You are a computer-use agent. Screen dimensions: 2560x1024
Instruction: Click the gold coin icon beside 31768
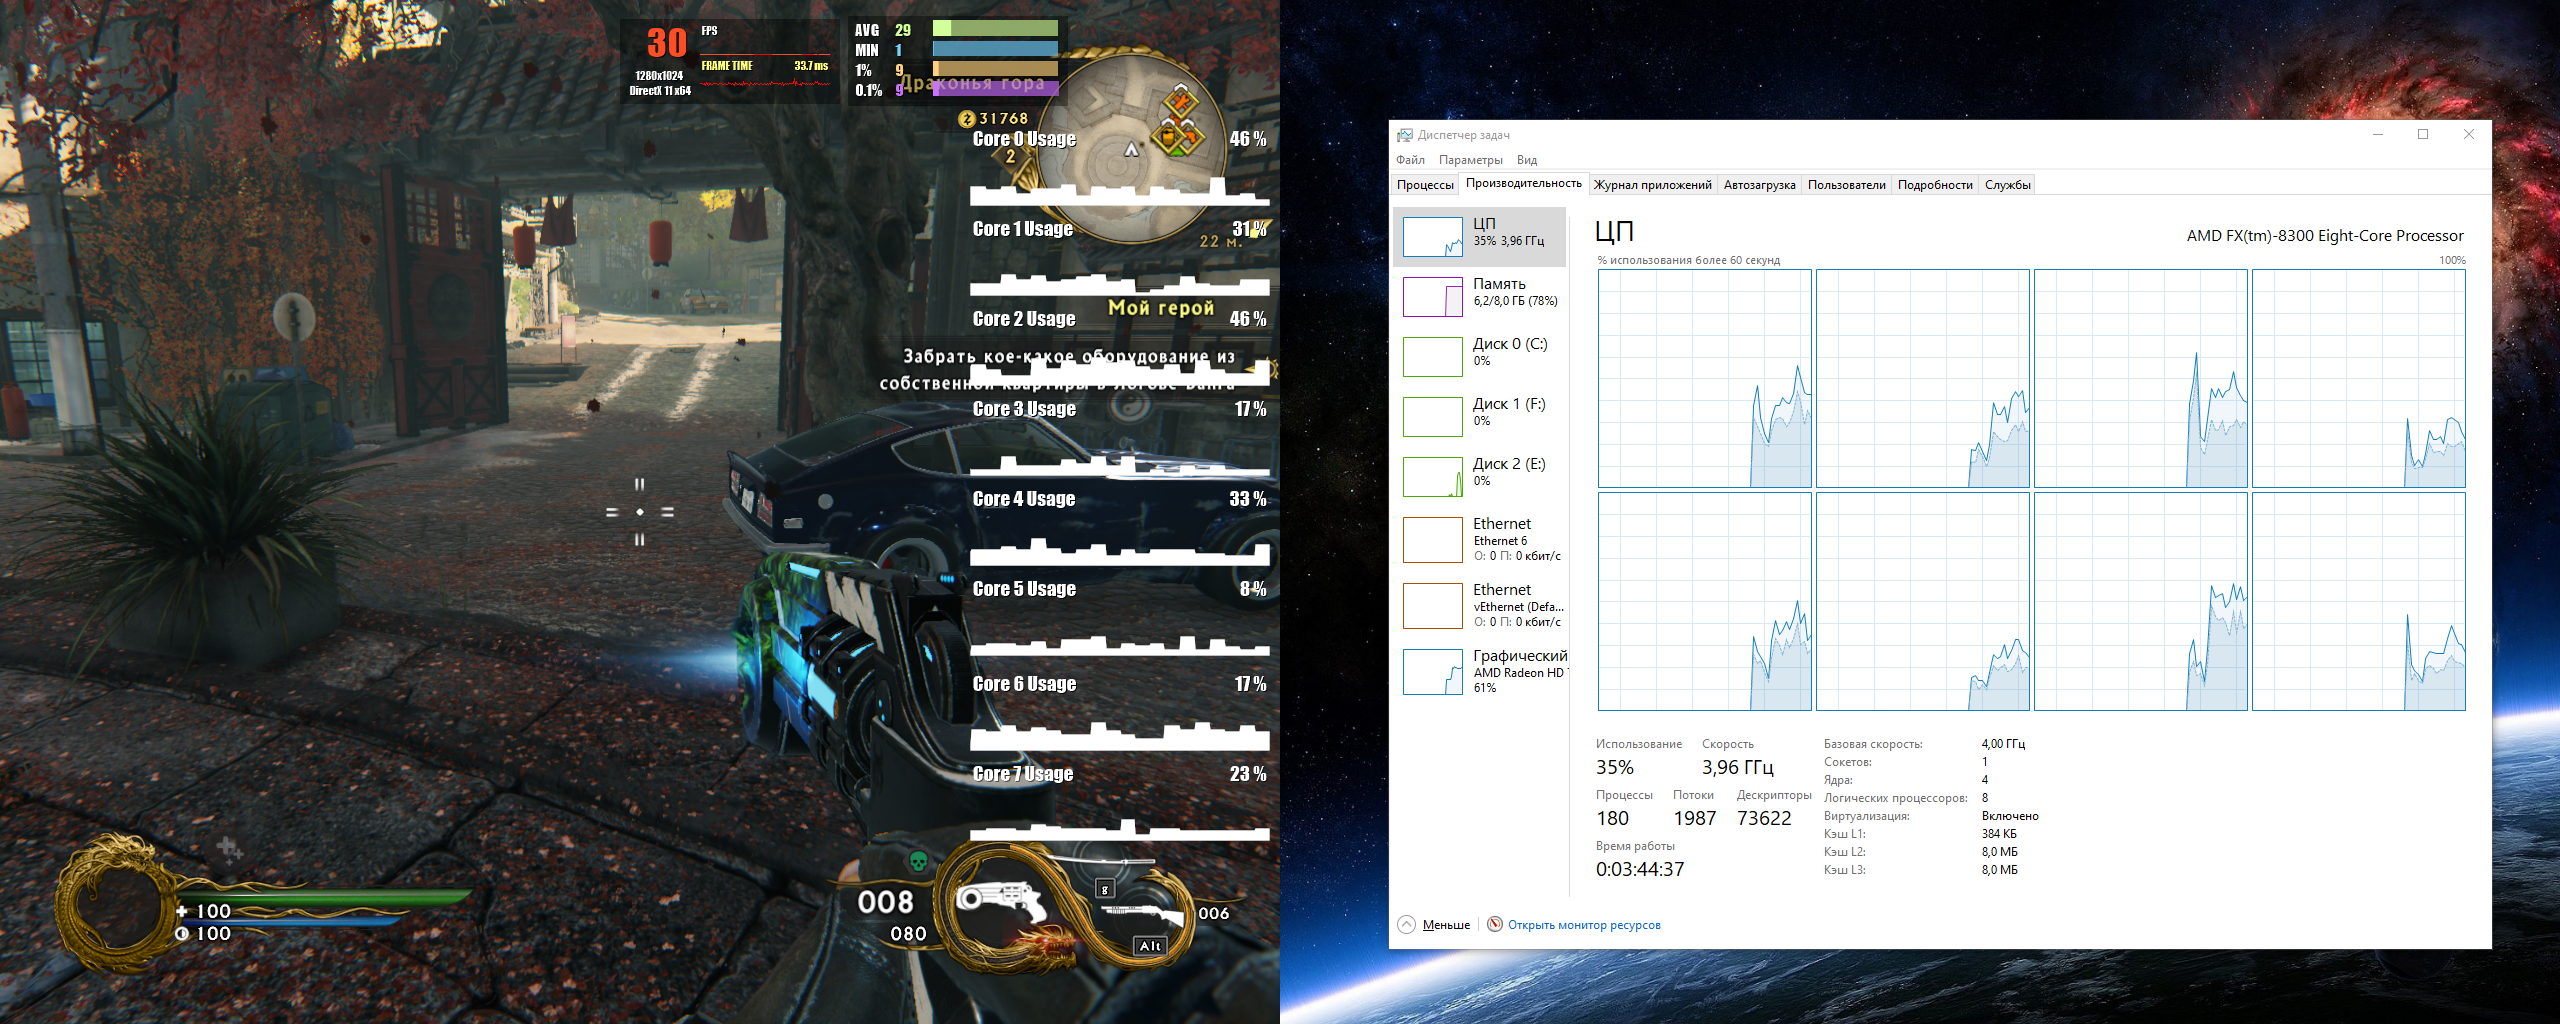point(966,119)
